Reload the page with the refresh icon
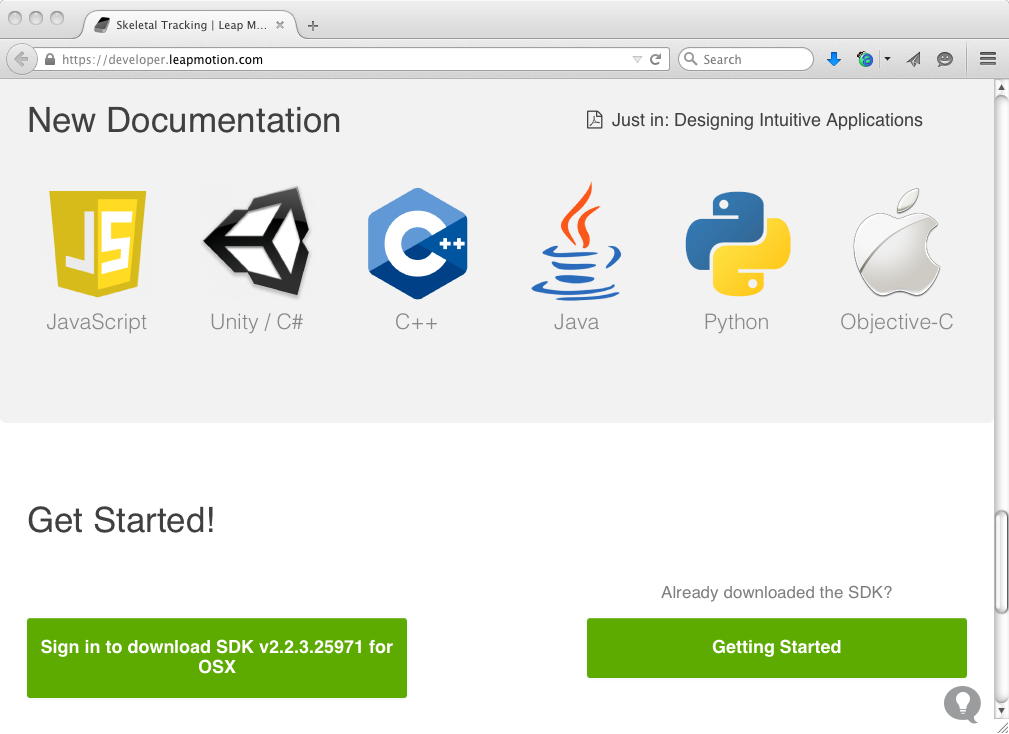 (656, 59)
